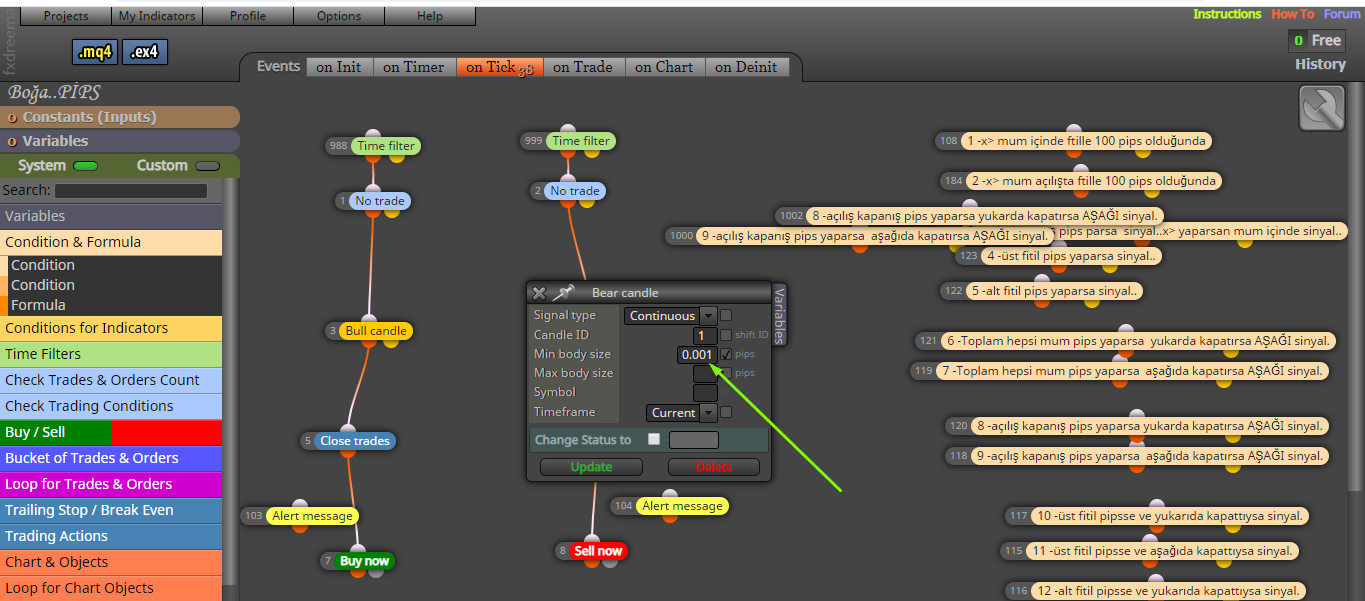Close the Bear candle dialog
Image resolution: width=1365 pixels, height=601 pixels.
539,293
